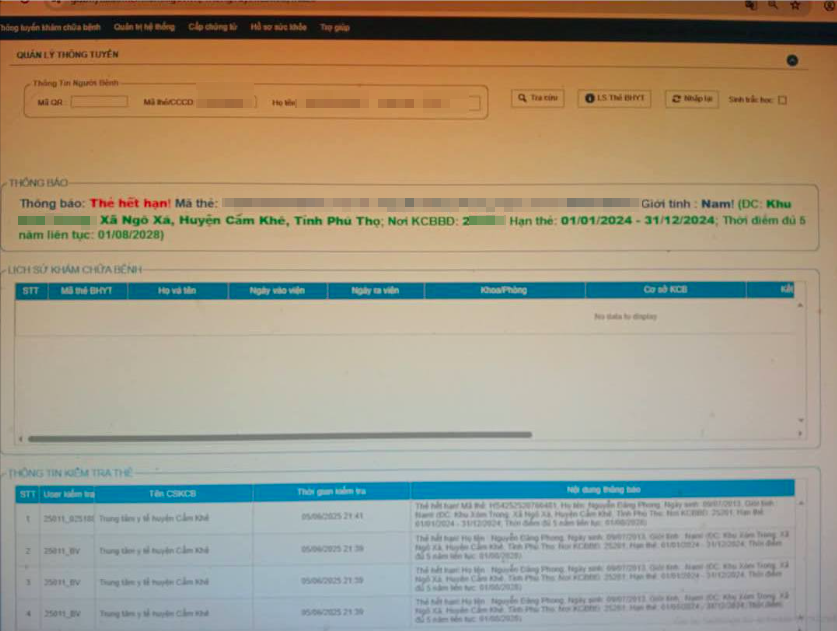This screenshot has width=837, height=631.
Task: Sort by Ngày vào viện column header
Action: (278, 290)
